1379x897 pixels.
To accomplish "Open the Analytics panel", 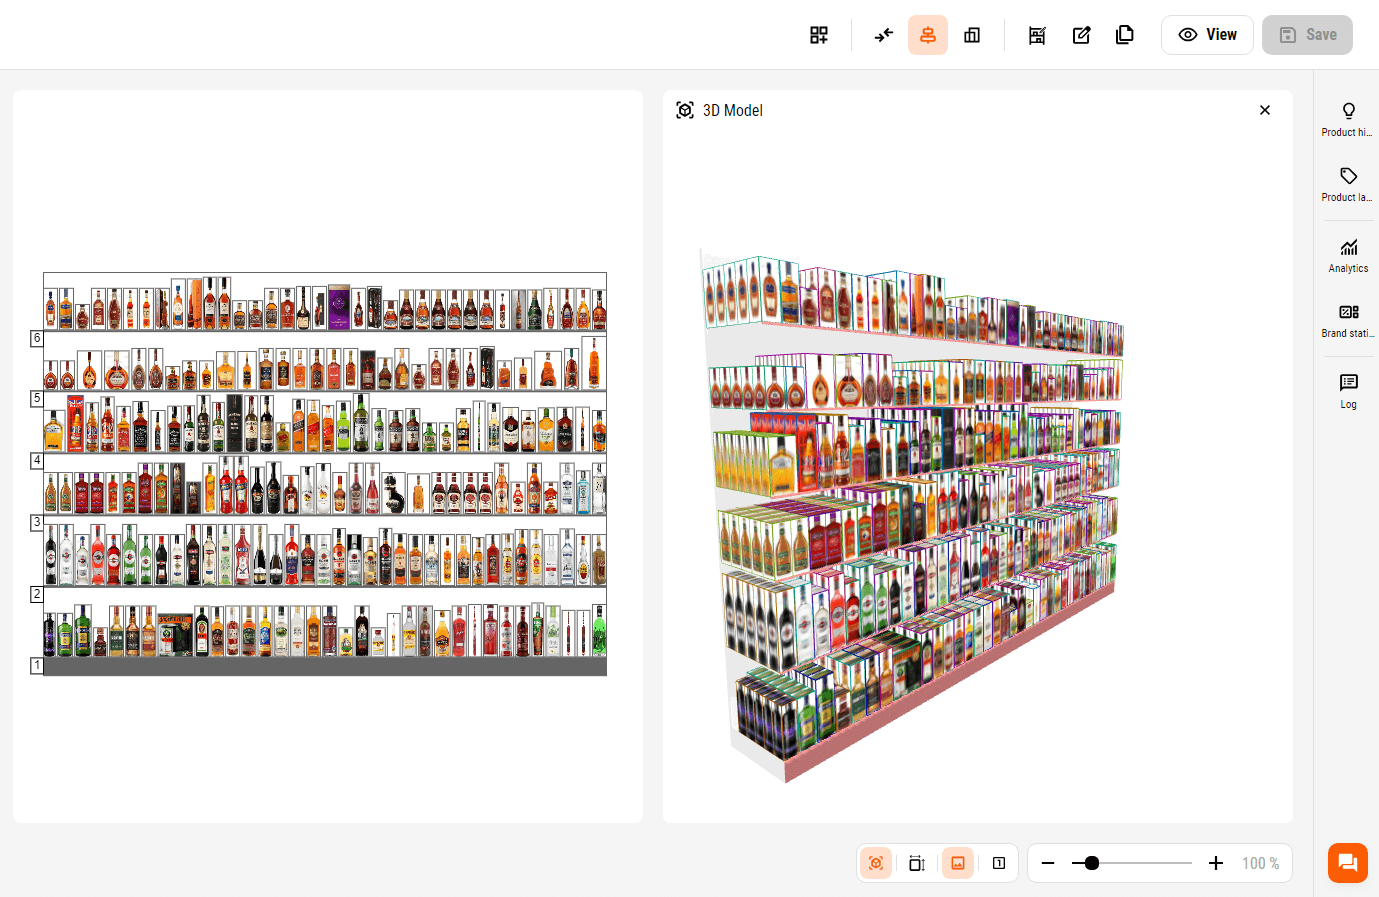I will click(1348, 256).
